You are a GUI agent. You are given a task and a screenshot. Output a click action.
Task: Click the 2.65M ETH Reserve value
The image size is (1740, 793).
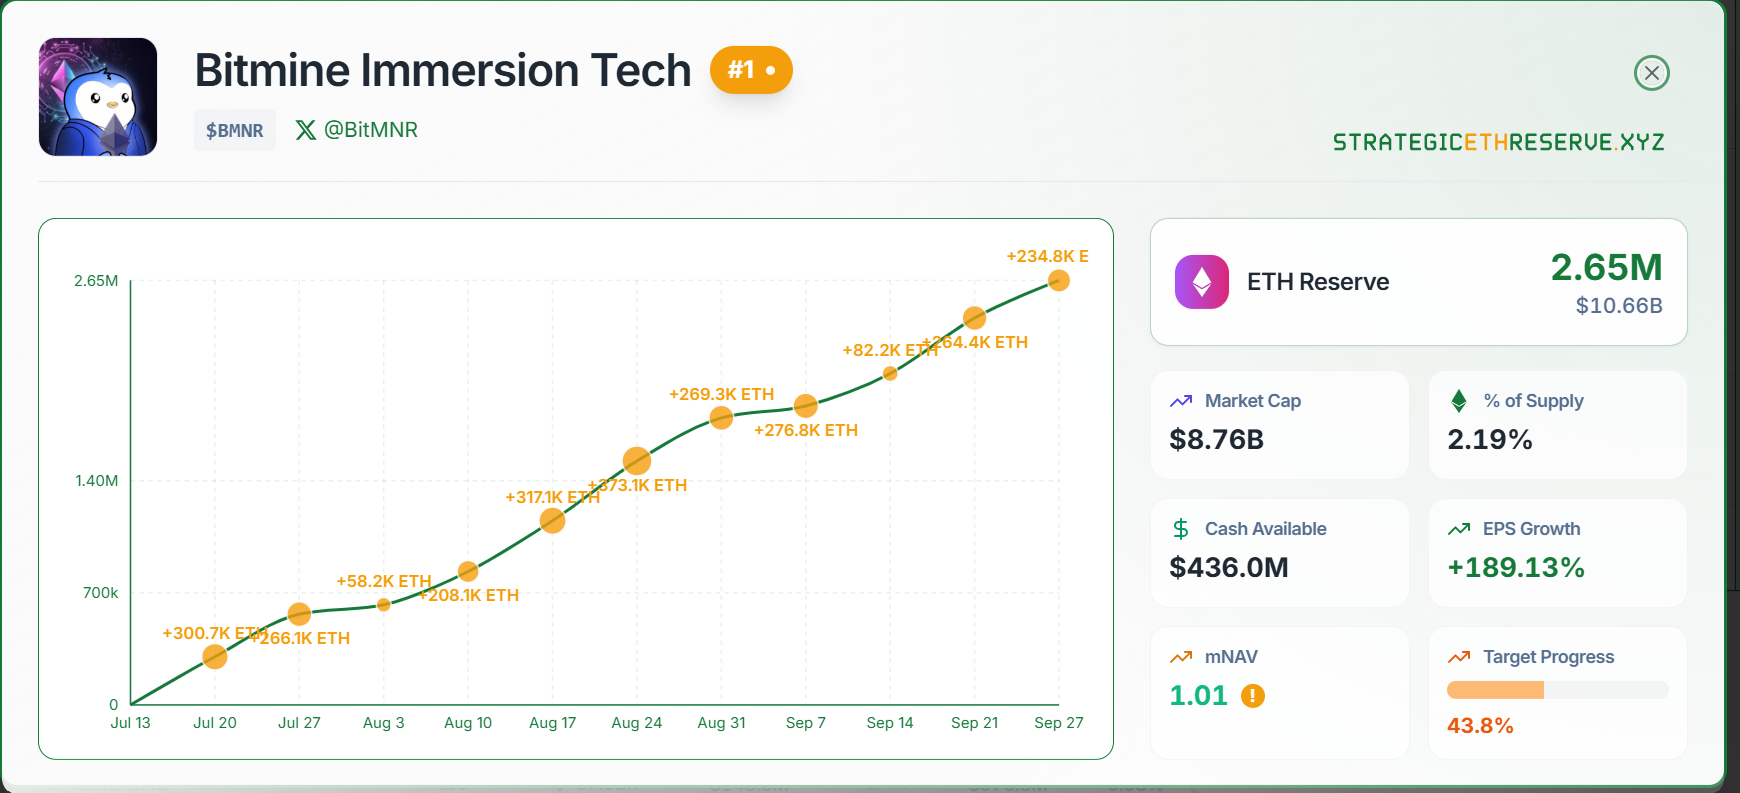click(1606, 268)
